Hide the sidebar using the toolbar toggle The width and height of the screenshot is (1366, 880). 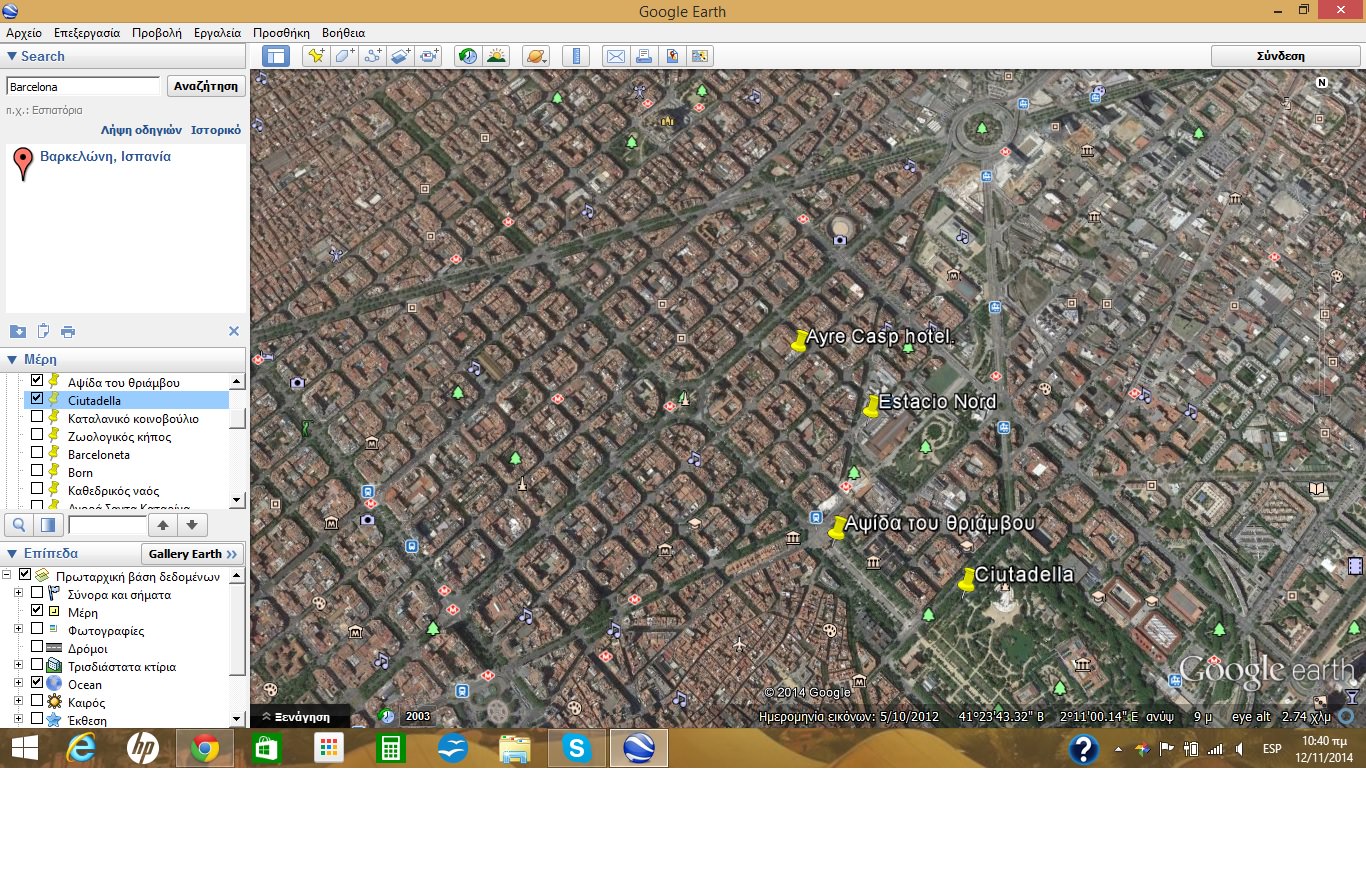[x=275, y=56]
